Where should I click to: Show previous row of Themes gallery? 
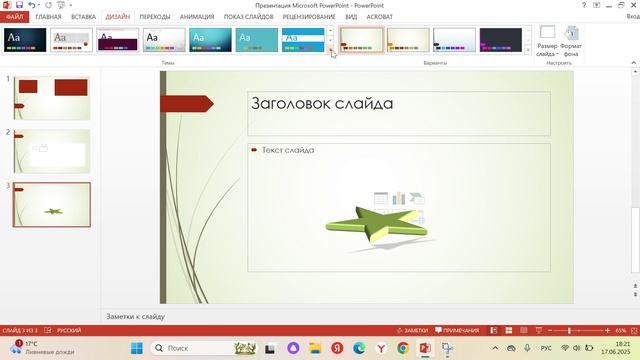330,31
